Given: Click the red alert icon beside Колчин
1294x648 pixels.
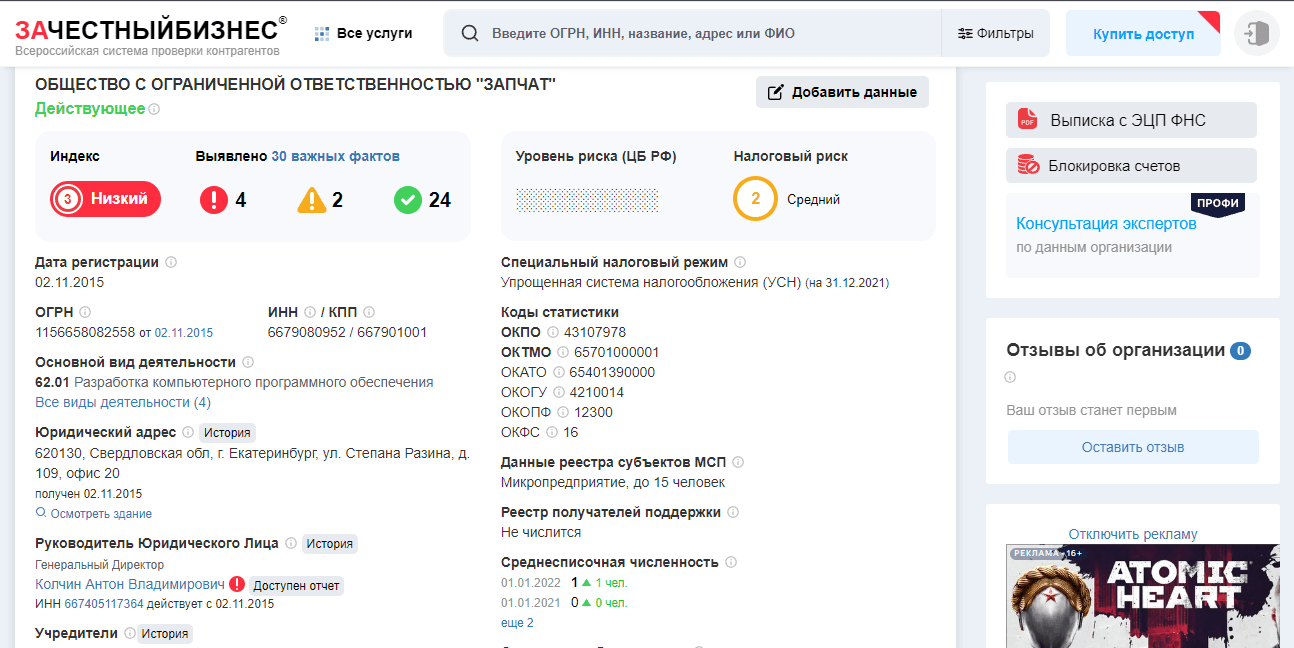Looking at the screenshot, I should pos(237,584).
